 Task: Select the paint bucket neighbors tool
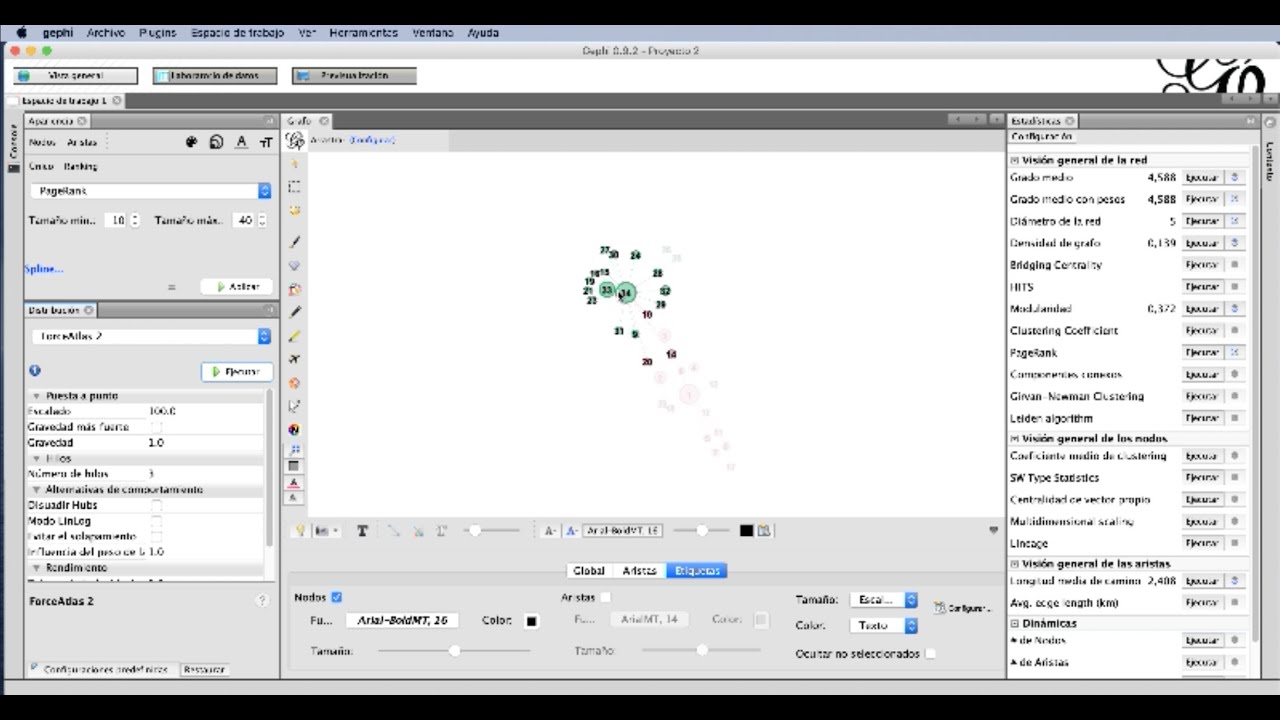[294, 289]
